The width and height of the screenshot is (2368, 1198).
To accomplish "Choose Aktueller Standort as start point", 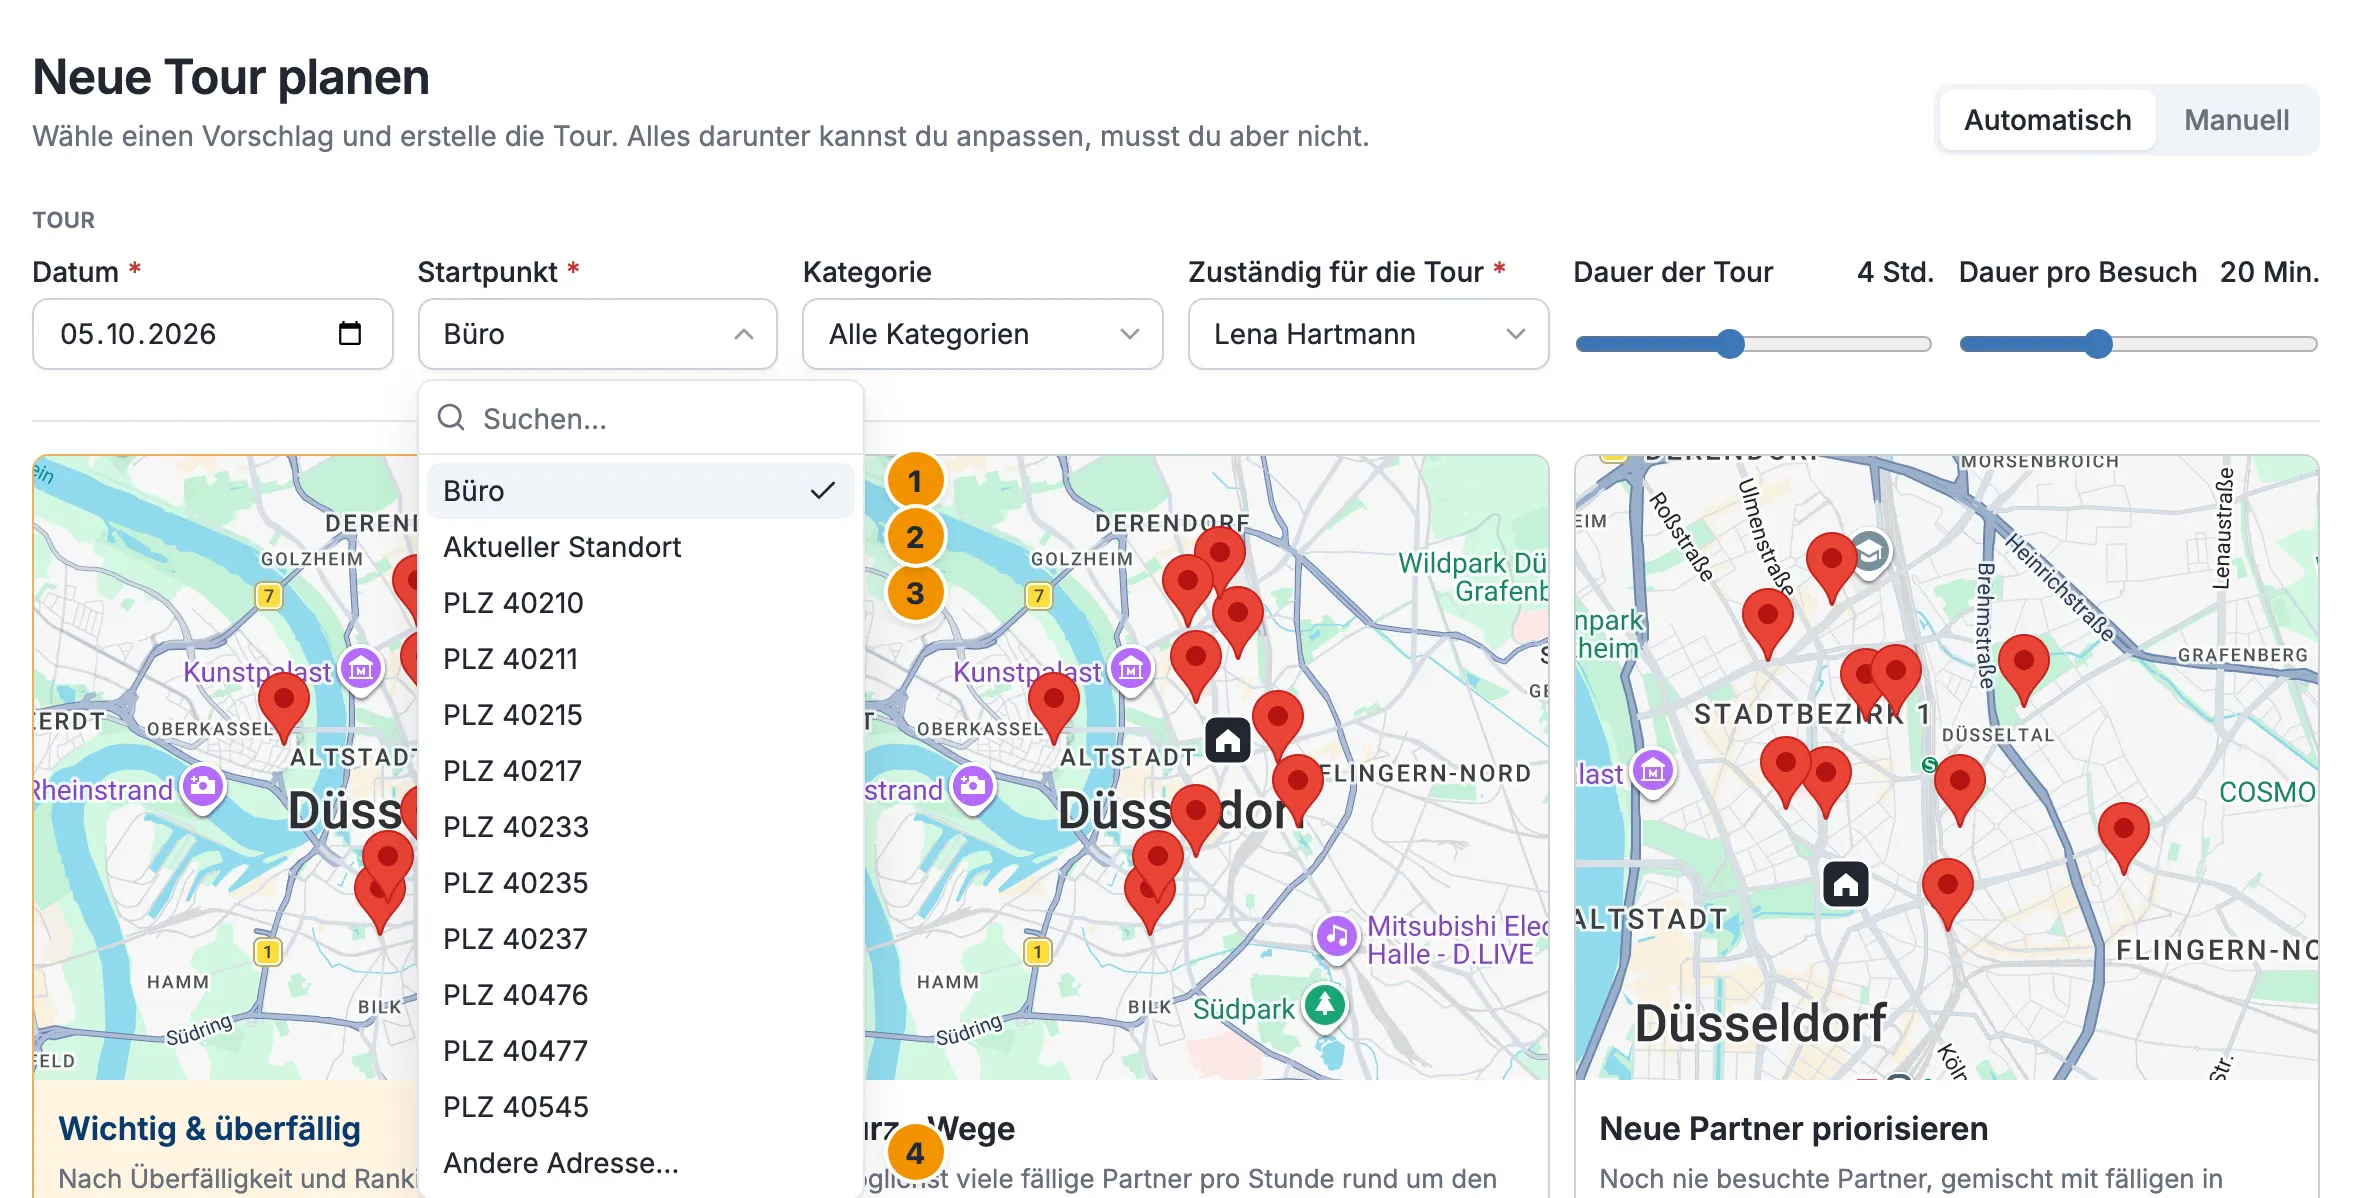I will coord(640,547).
